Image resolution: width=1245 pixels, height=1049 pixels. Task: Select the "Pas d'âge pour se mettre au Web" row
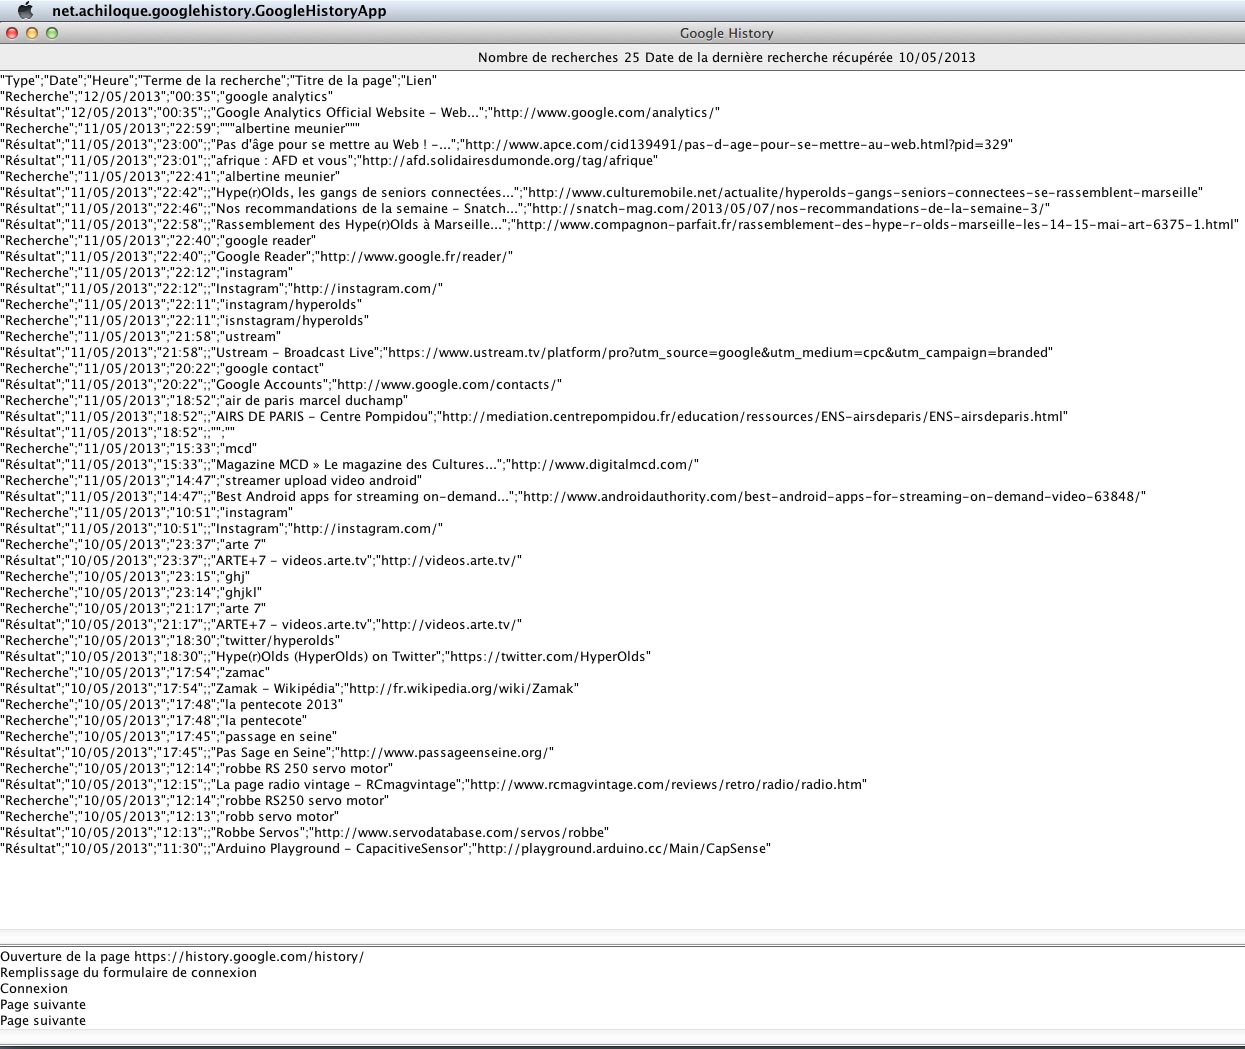(x=507, y=145)
